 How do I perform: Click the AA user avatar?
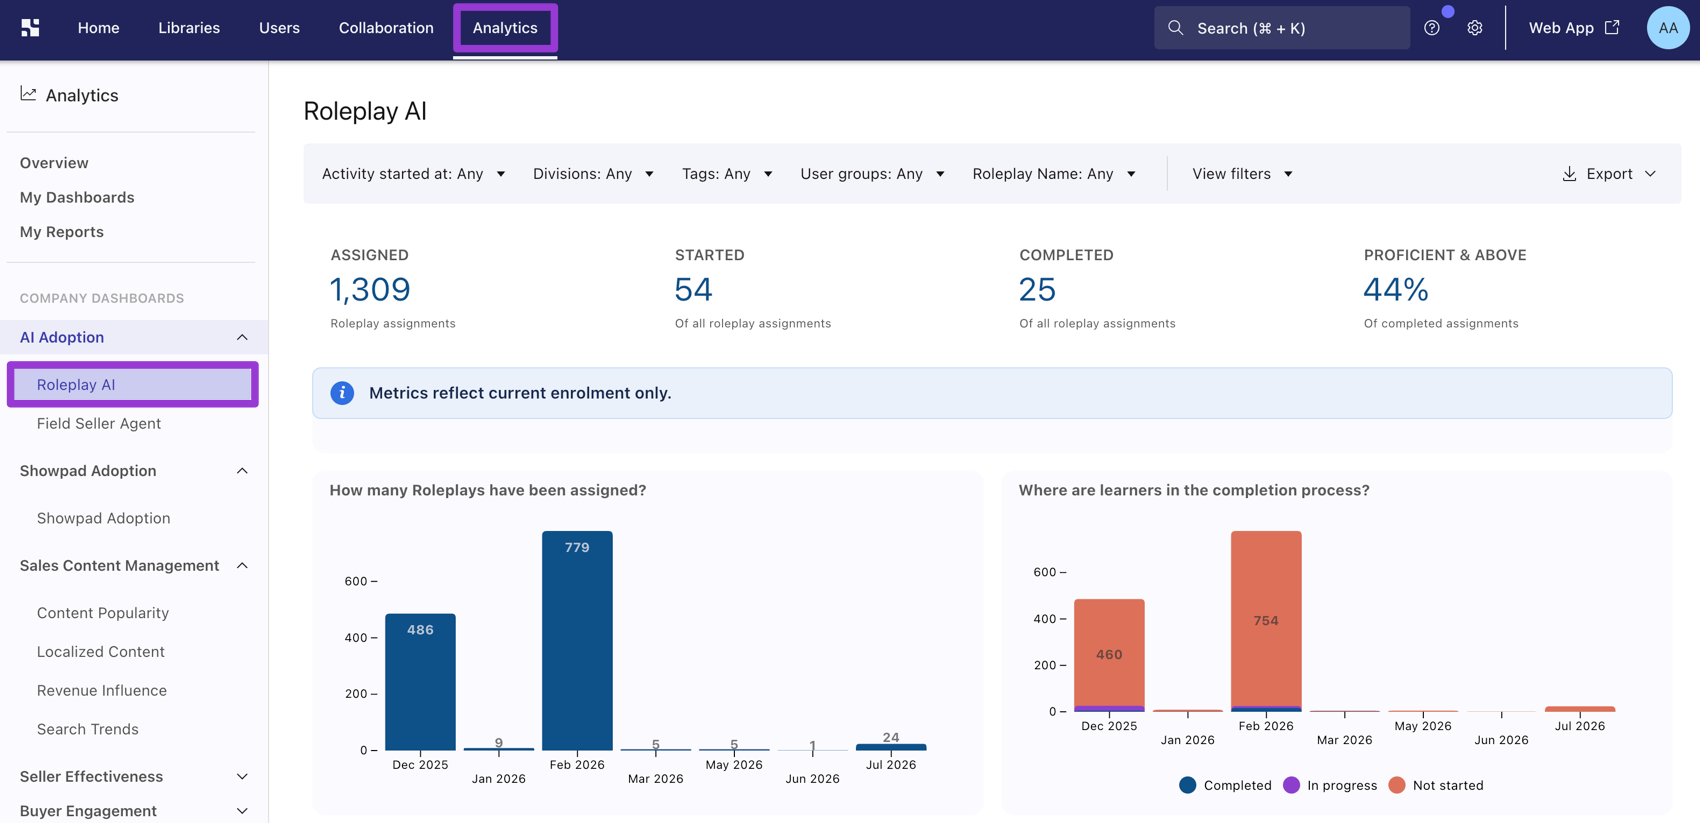(1668, 28)
